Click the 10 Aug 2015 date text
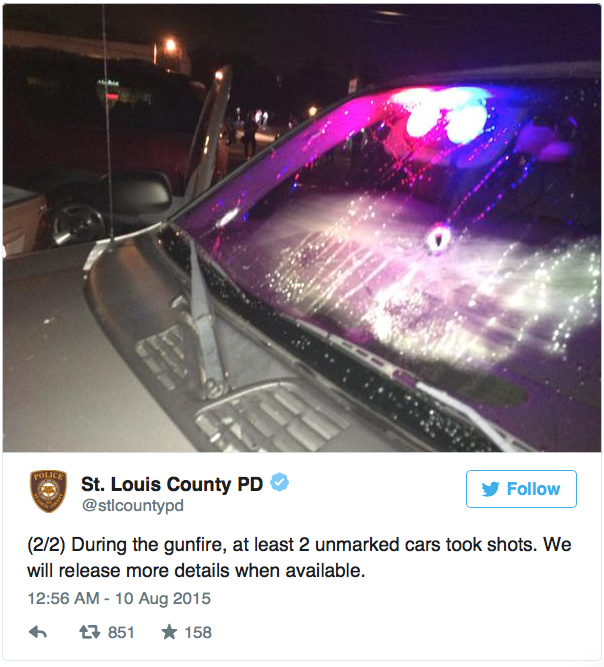The height and width of the screenshot is (667, 604). pyautogui.click(x=163, y=598)
